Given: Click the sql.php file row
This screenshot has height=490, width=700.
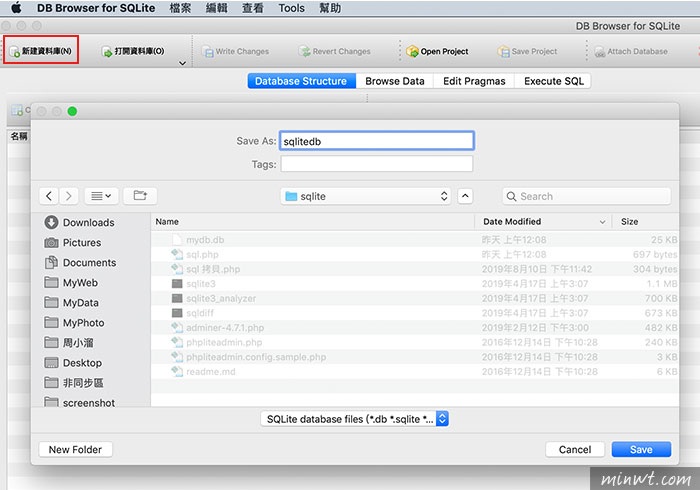Looking at the screenshot, I should (x=415, y=254).
